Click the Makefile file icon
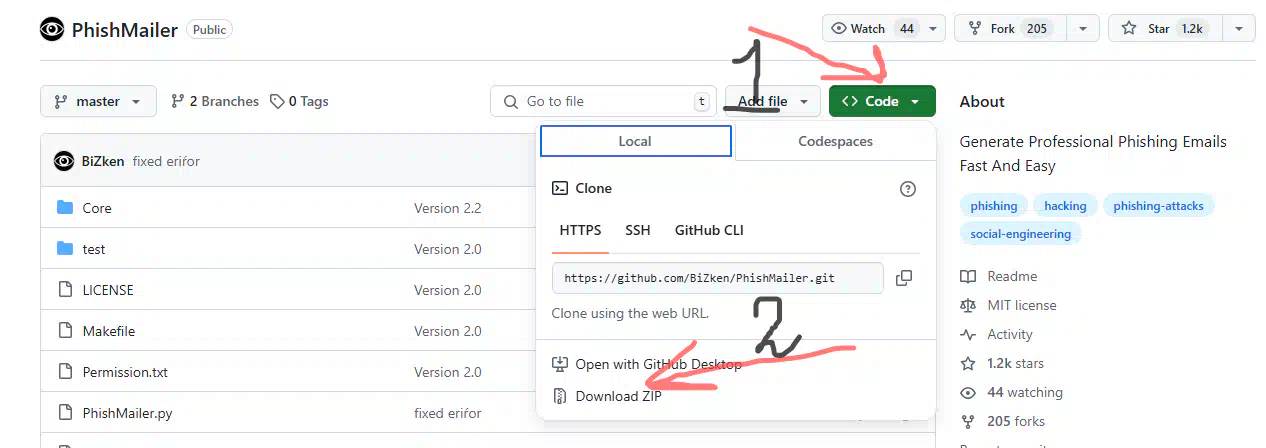This screenshot has height=448, width=1266. pos(65,331)
